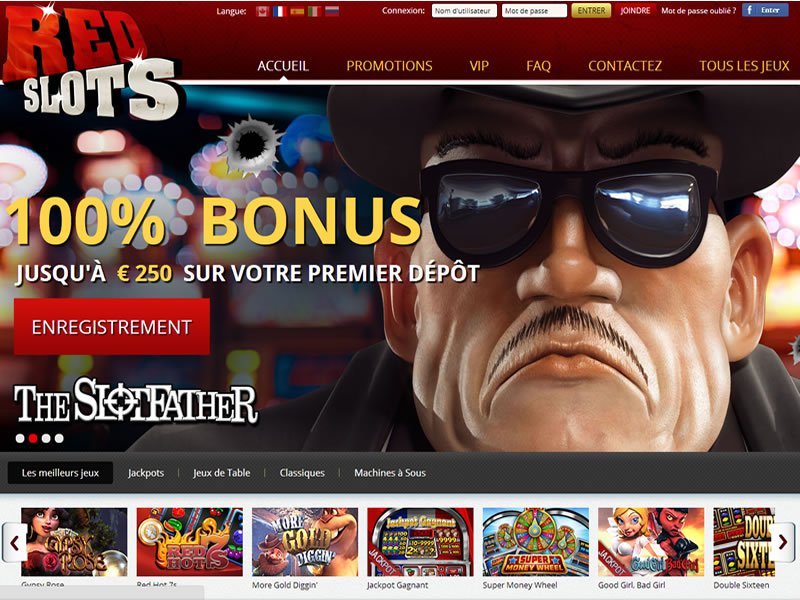This screenshot has height=600, width=800.
Task: Go to the first banner slide dot
Action: (20, 438)
